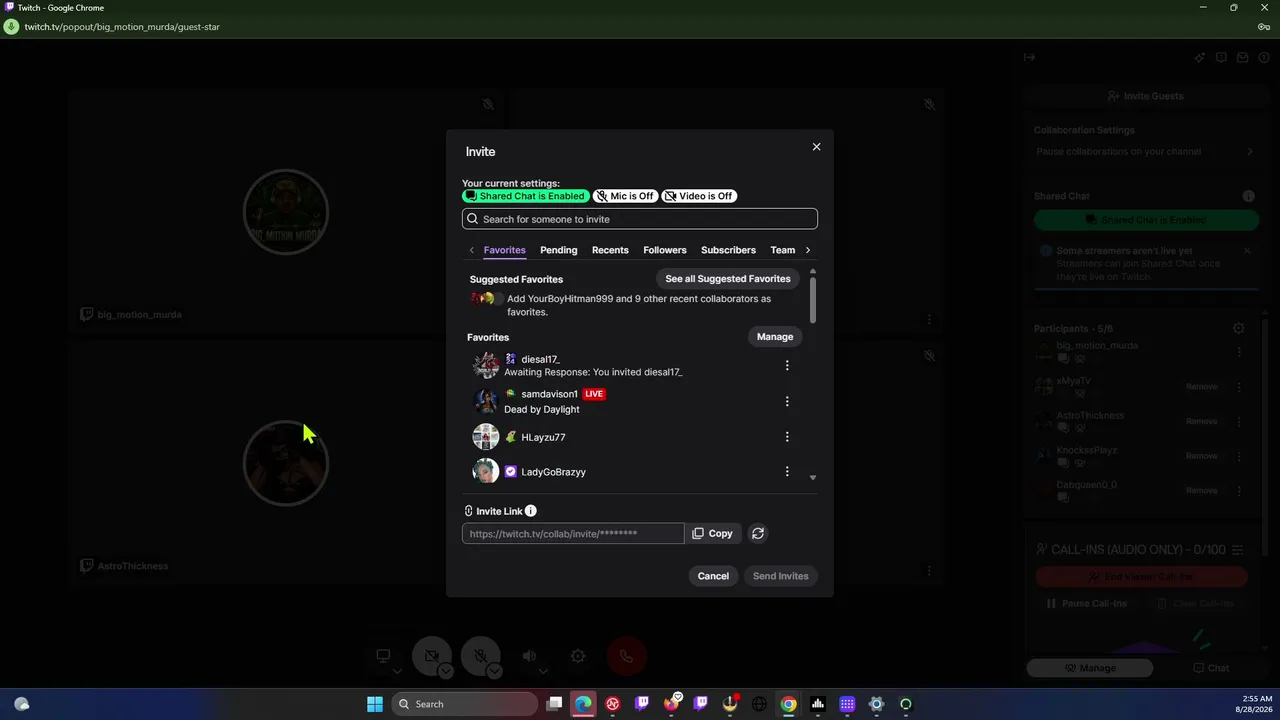Remove xMyaTV from participants

tap(1201, 387)
